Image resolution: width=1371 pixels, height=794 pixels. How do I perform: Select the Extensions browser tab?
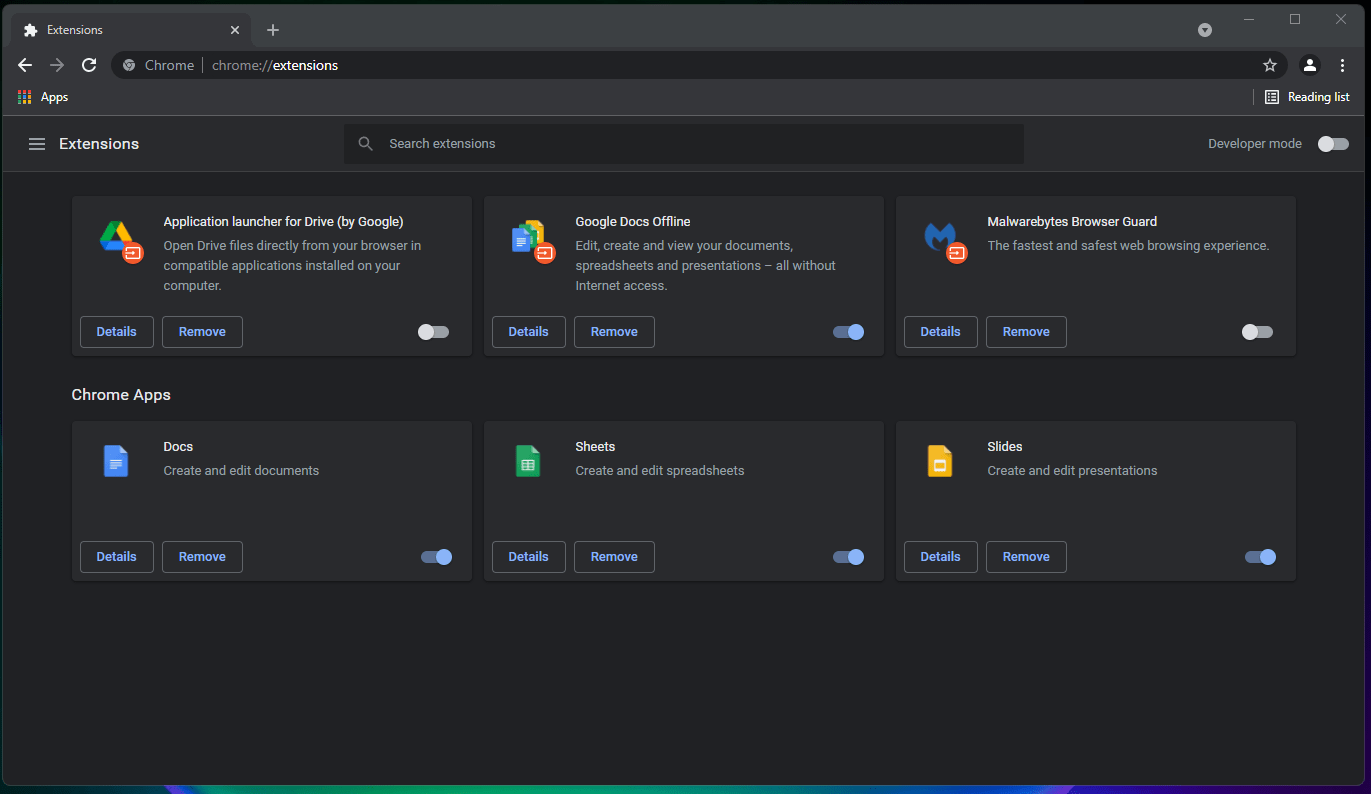(x=120, y=29)
